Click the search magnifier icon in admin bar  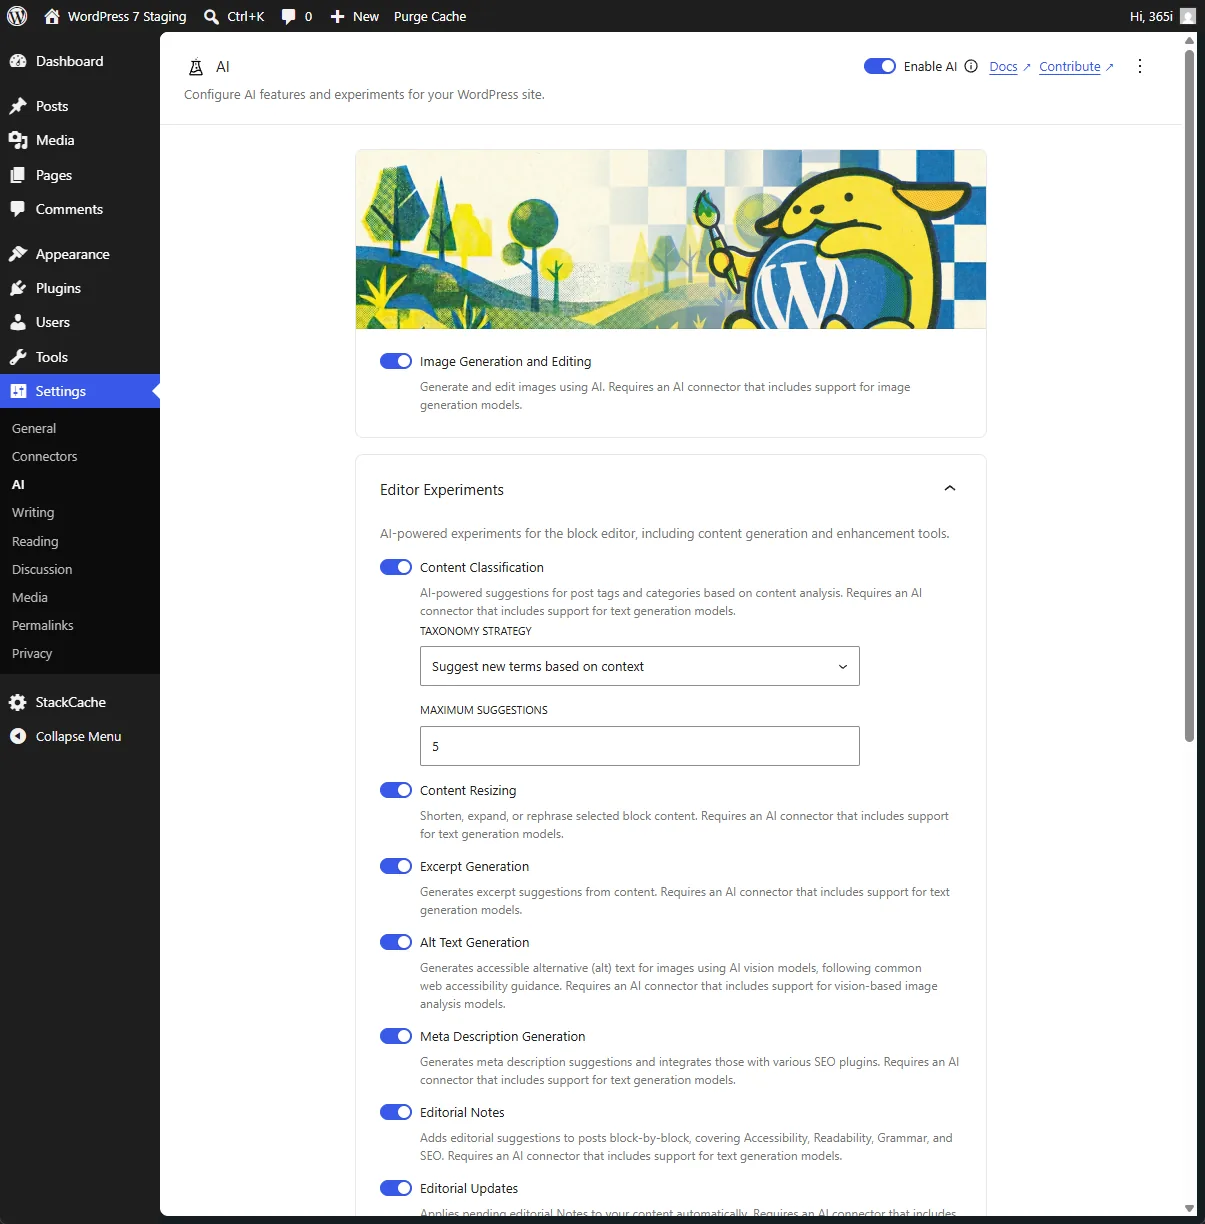[211, 16]
